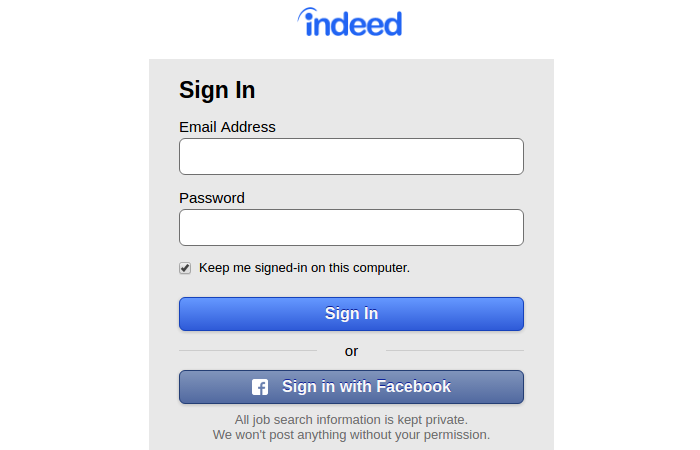Click the bold Sign In heading
Image resolution: width=700 pixels, height=450 pixels.
[x=217, y=90]
